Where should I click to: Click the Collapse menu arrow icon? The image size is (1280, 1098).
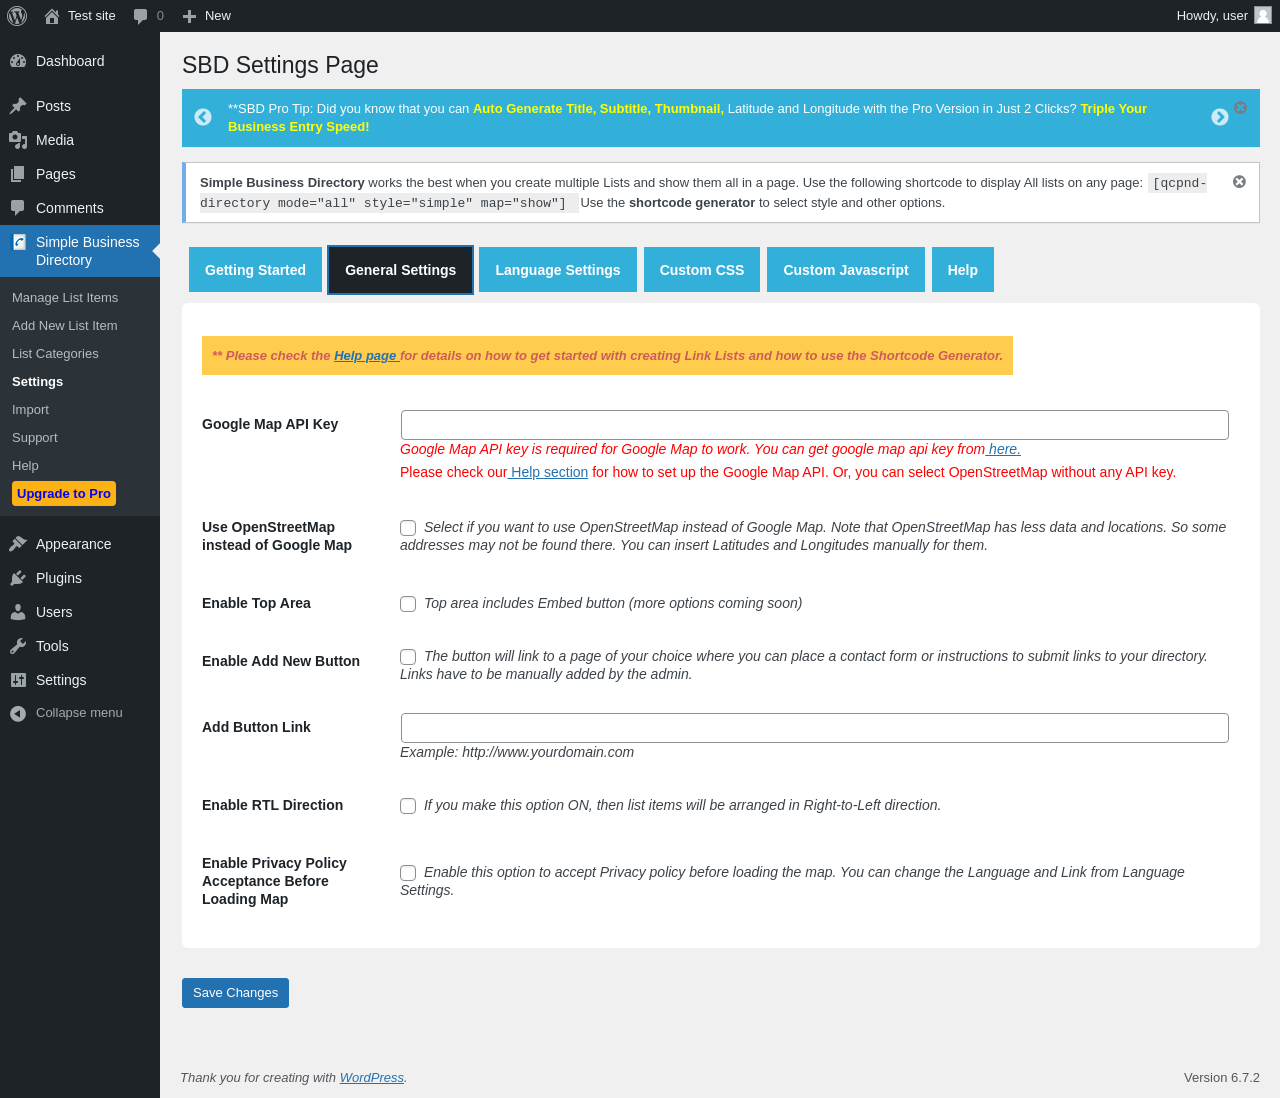pyautogui.click(x=18, y=713)
